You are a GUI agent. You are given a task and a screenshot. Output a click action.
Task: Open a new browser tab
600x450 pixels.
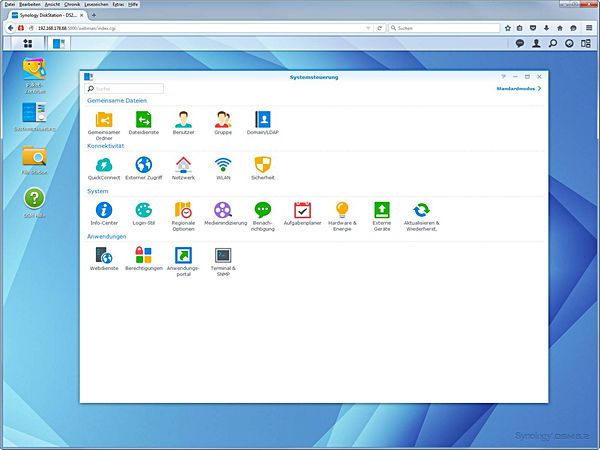pos(94,15)
